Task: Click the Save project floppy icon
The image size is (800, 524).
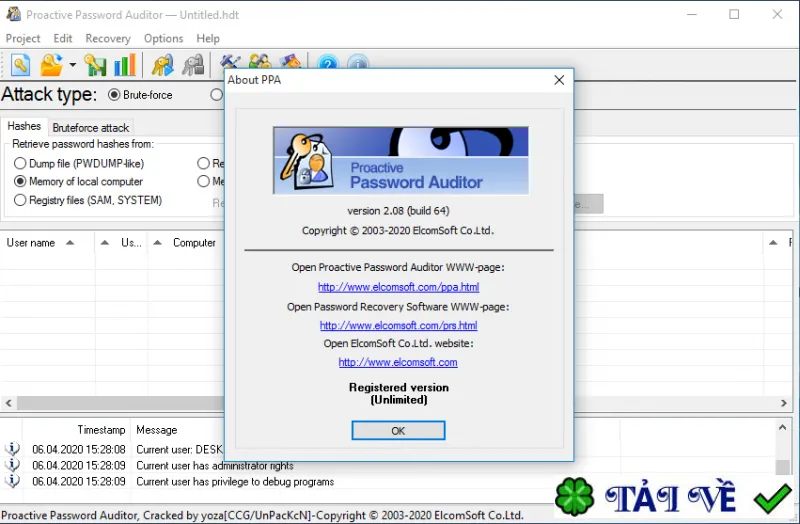Action: point(94,65)
